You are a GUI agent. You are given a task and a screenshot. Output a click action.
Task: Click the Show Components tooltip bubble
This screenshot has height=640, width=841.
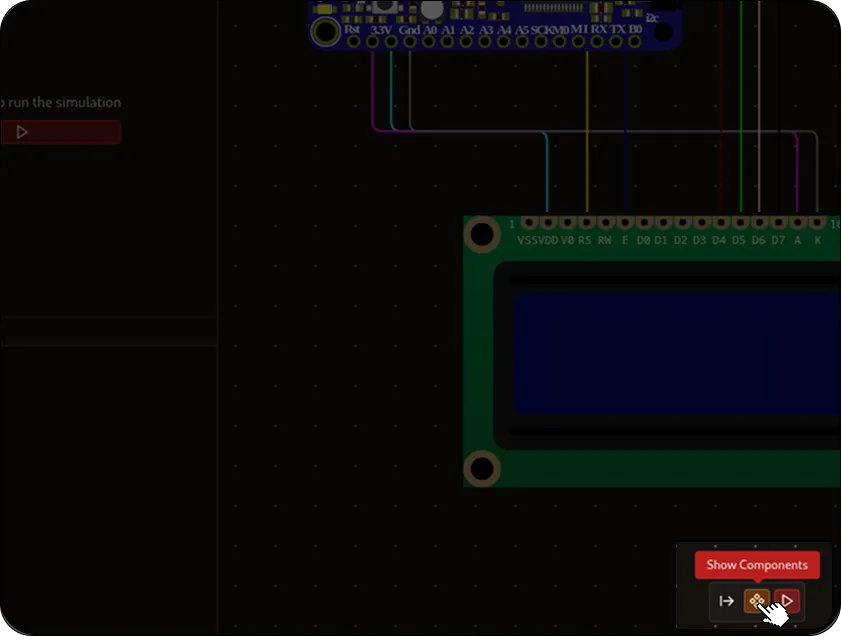click(756, 565)
